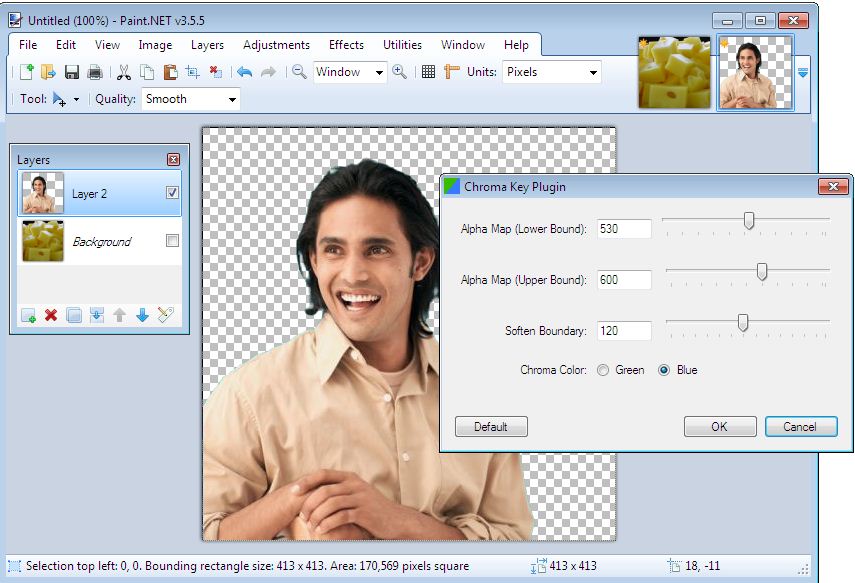The height and width of the screenshot is (583, 855).
Task: Click the Default button in Chroma Key Plugin
Action: point(491,426)
